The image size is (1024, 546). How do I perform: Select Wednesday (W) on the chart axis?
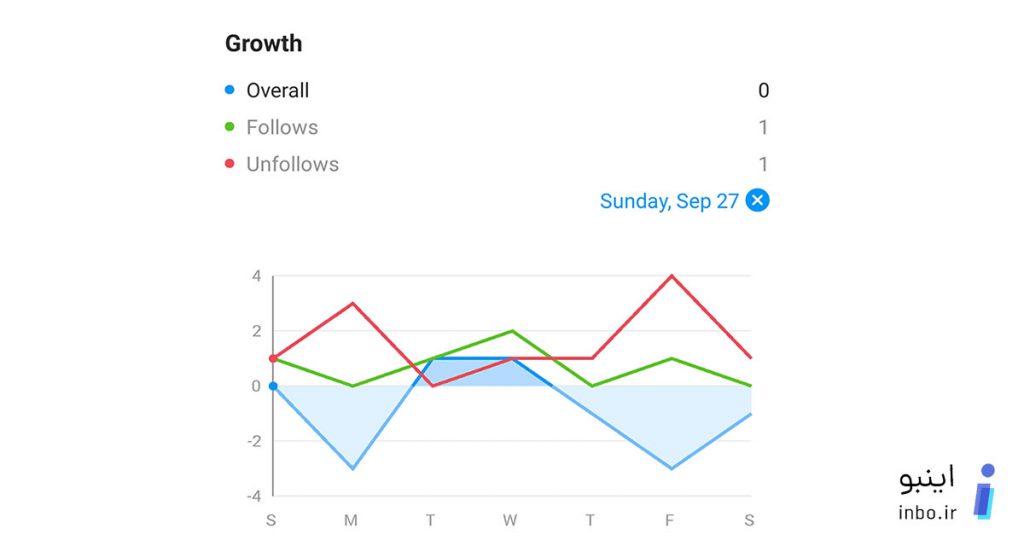tap(510, 520)
